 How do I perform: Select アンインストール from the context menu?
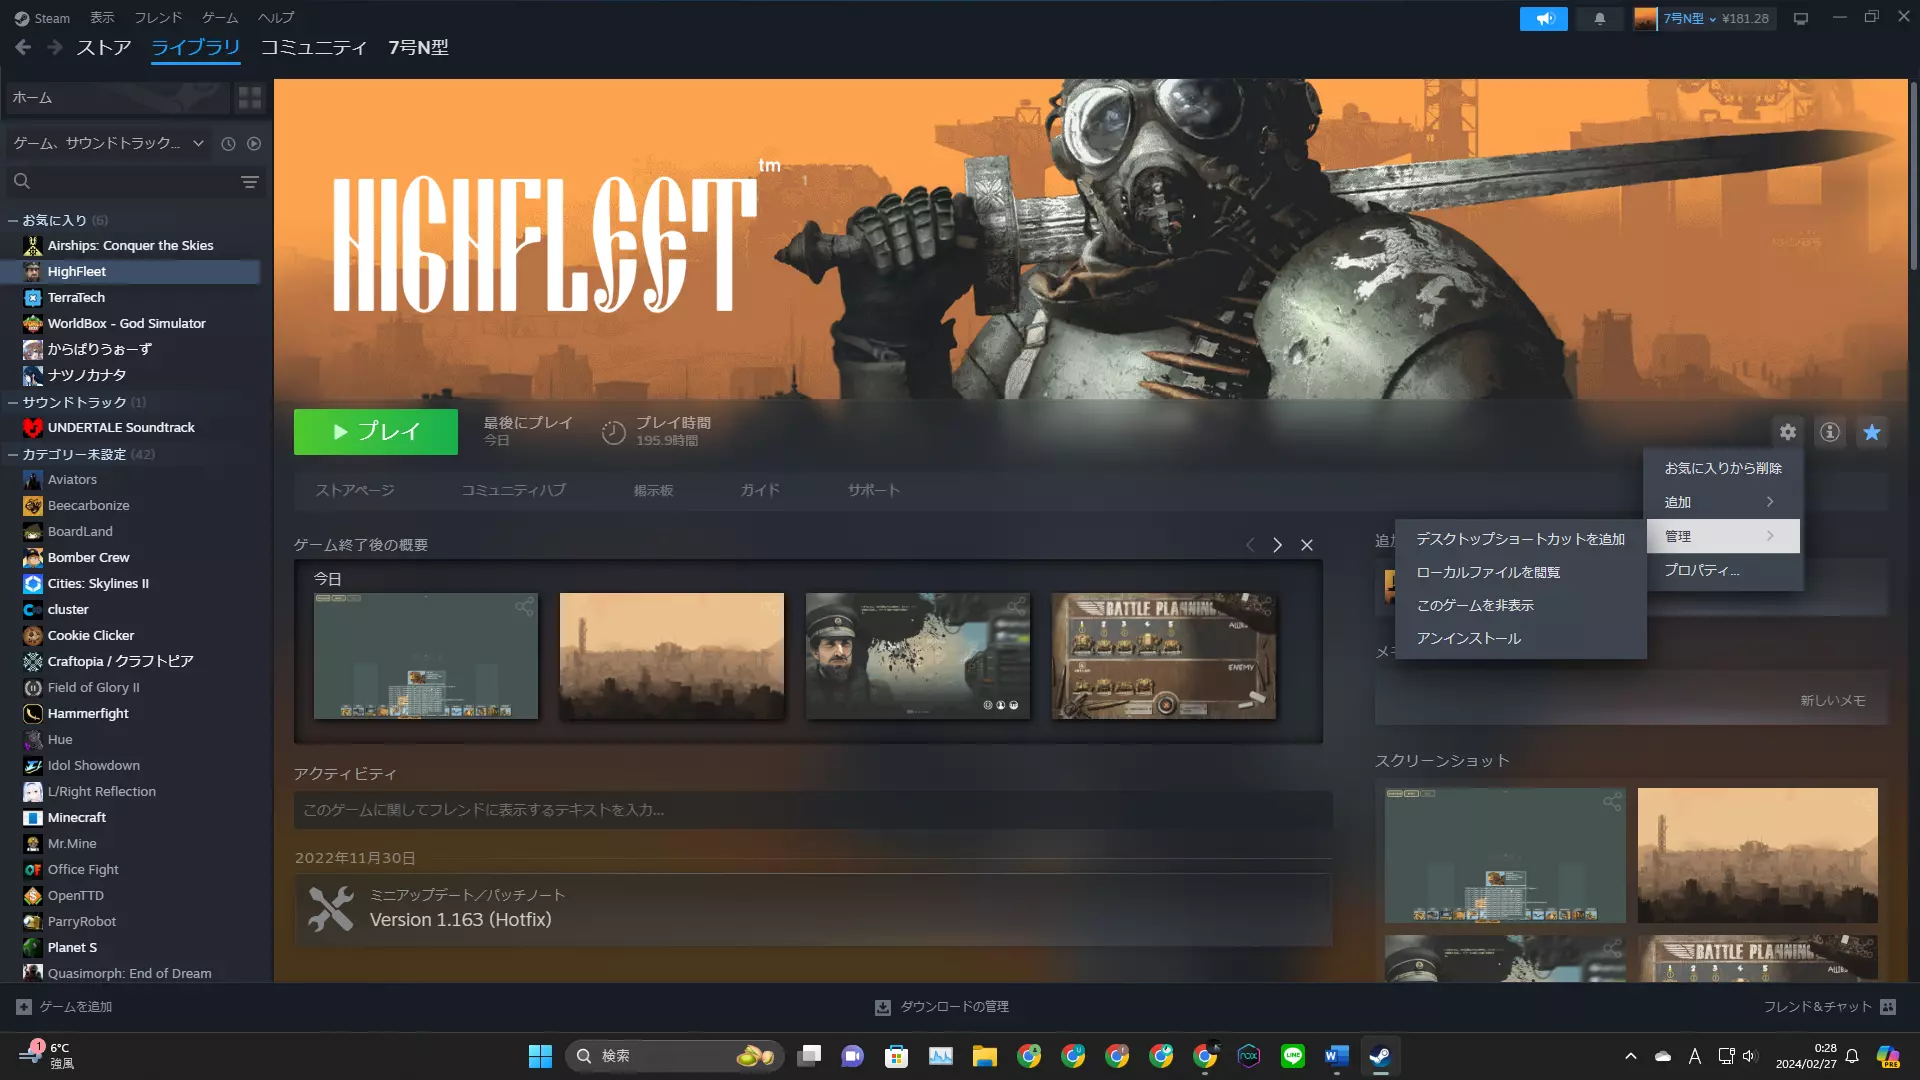click(x=1468, y=638)
